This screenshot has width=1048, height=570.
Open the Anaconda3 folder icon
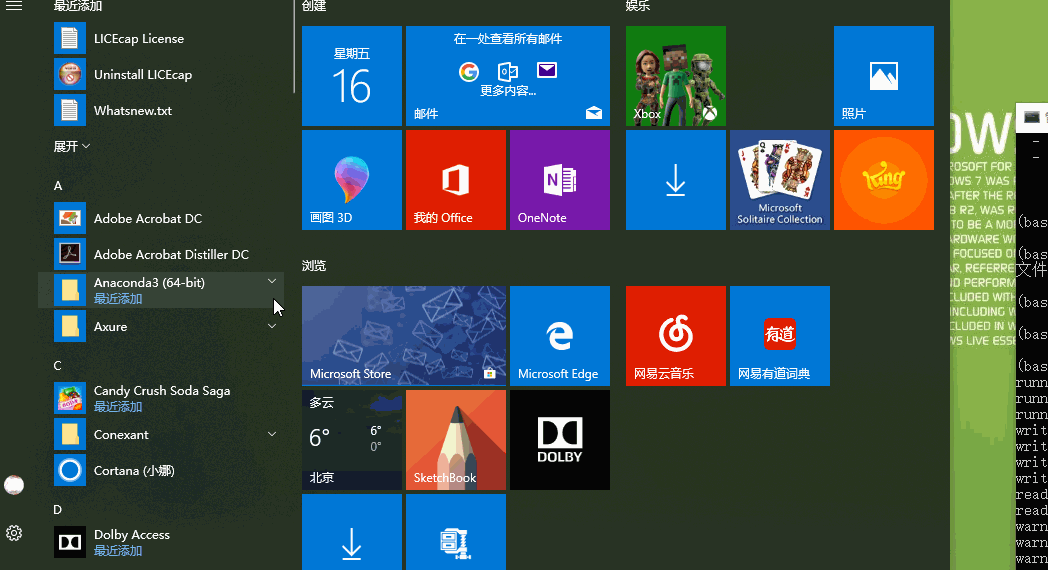pyautogui.click(x=70, y=290)
